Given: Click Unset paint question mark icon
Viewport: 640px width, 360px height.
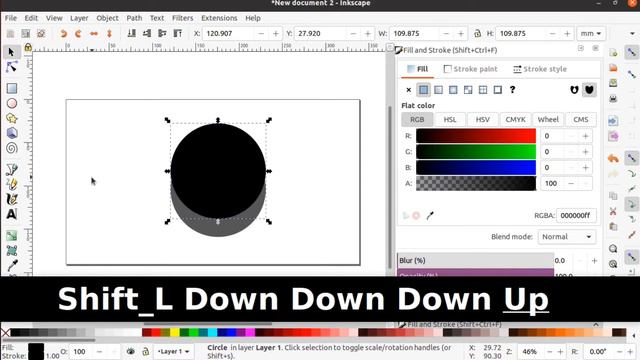Looking at the screenshot, I should (x=512, y=90).
